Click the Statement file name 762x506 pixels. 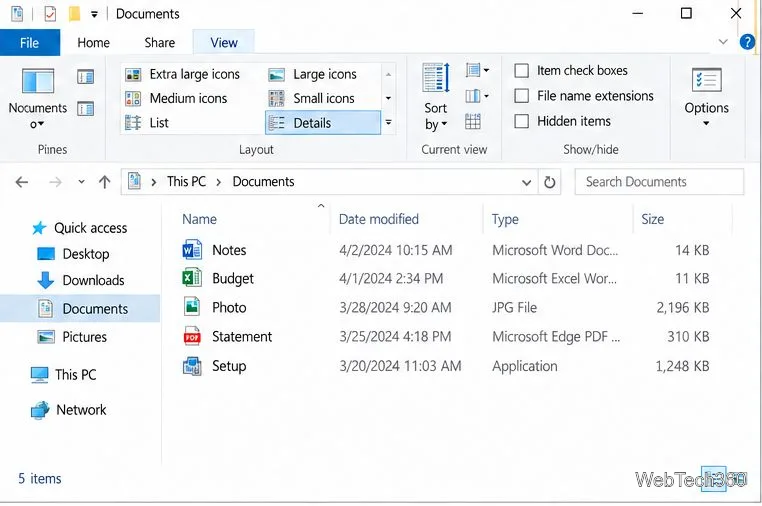point(242,336)
